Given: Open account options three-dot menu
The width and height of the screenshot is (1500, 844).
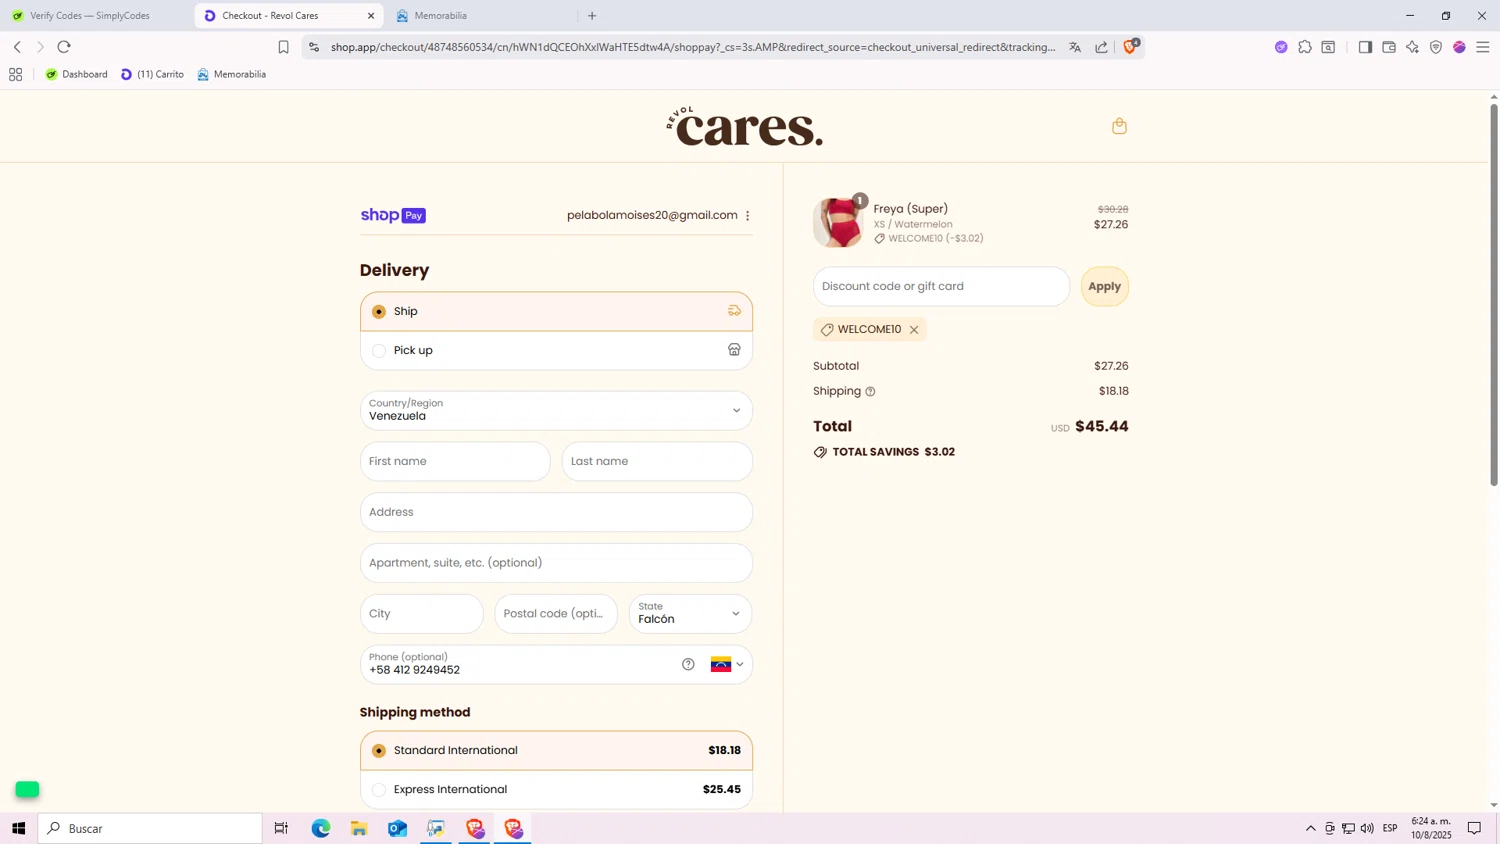Looking at the screenshot, I should click(x=747, y=216).
